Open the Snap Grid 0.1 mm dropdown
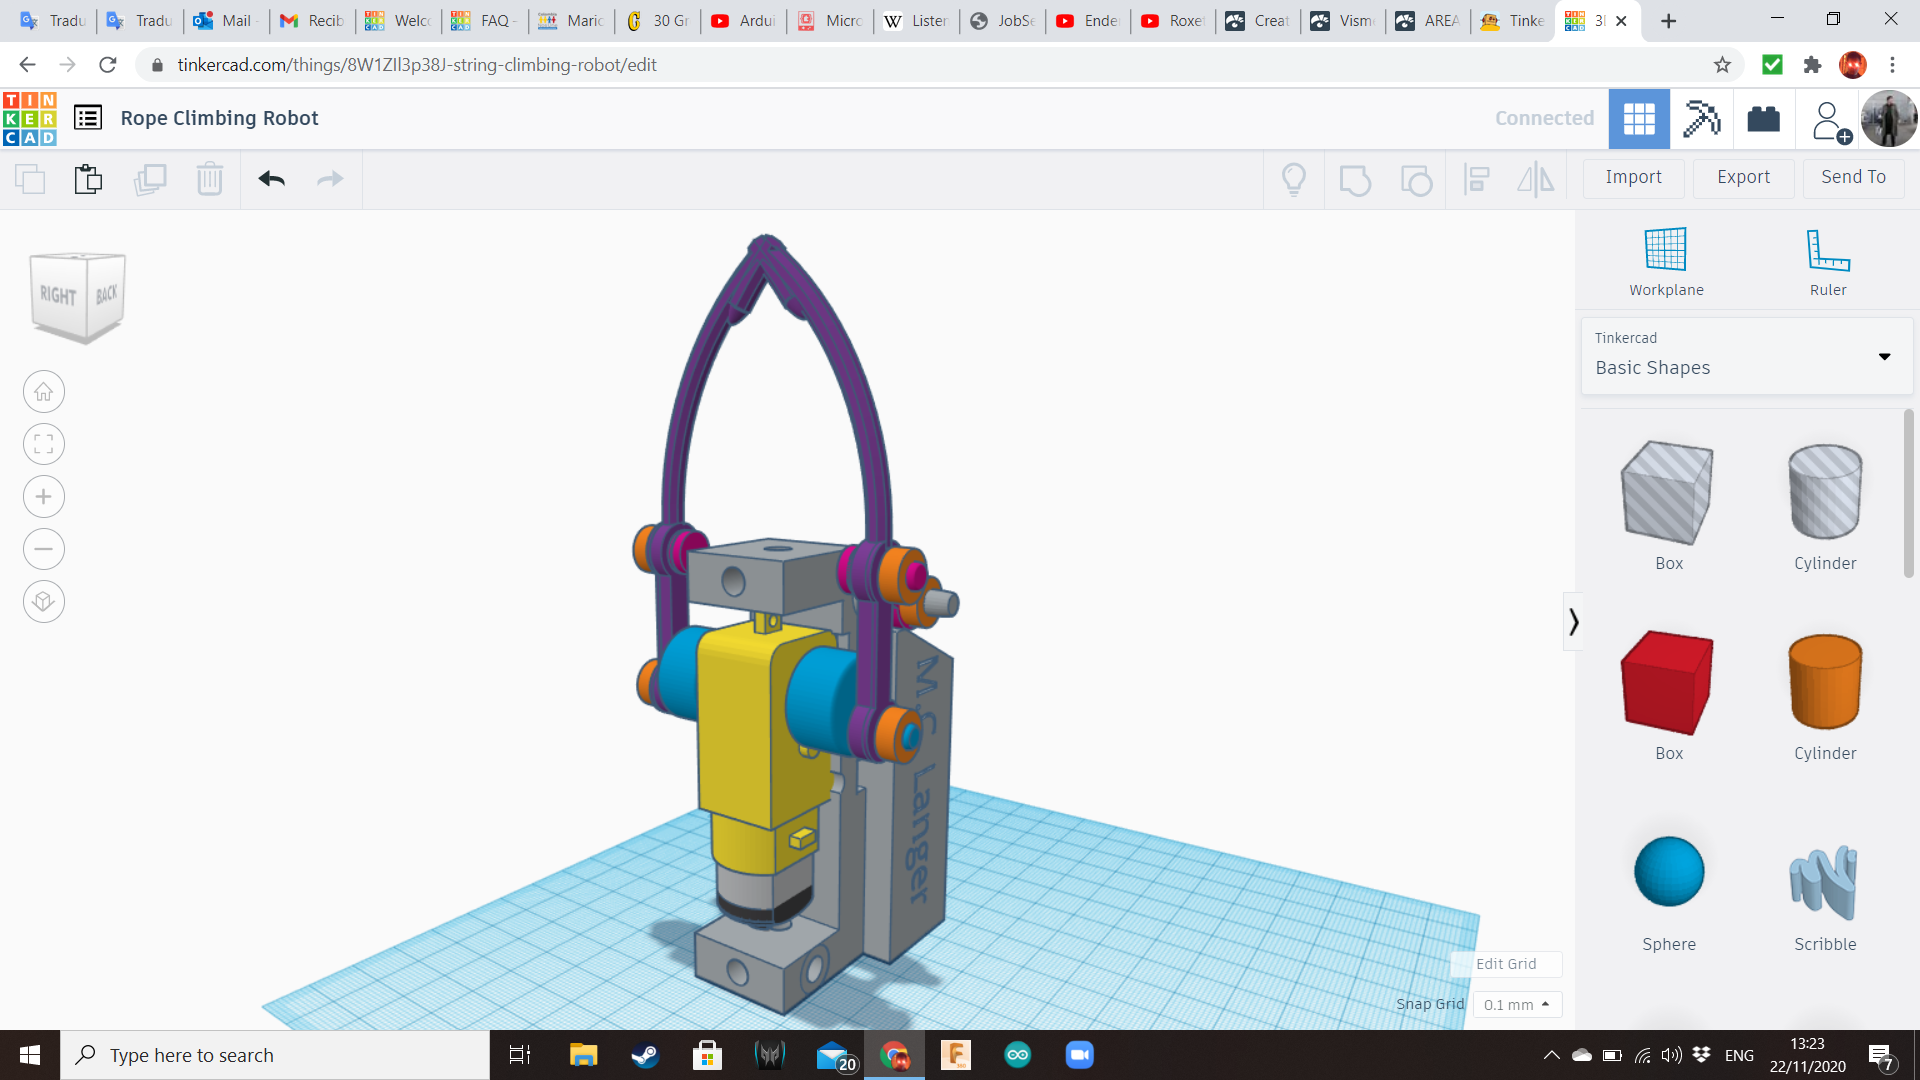The width and height of the screenshot is (1920, 1080). coord(1517,1004)
